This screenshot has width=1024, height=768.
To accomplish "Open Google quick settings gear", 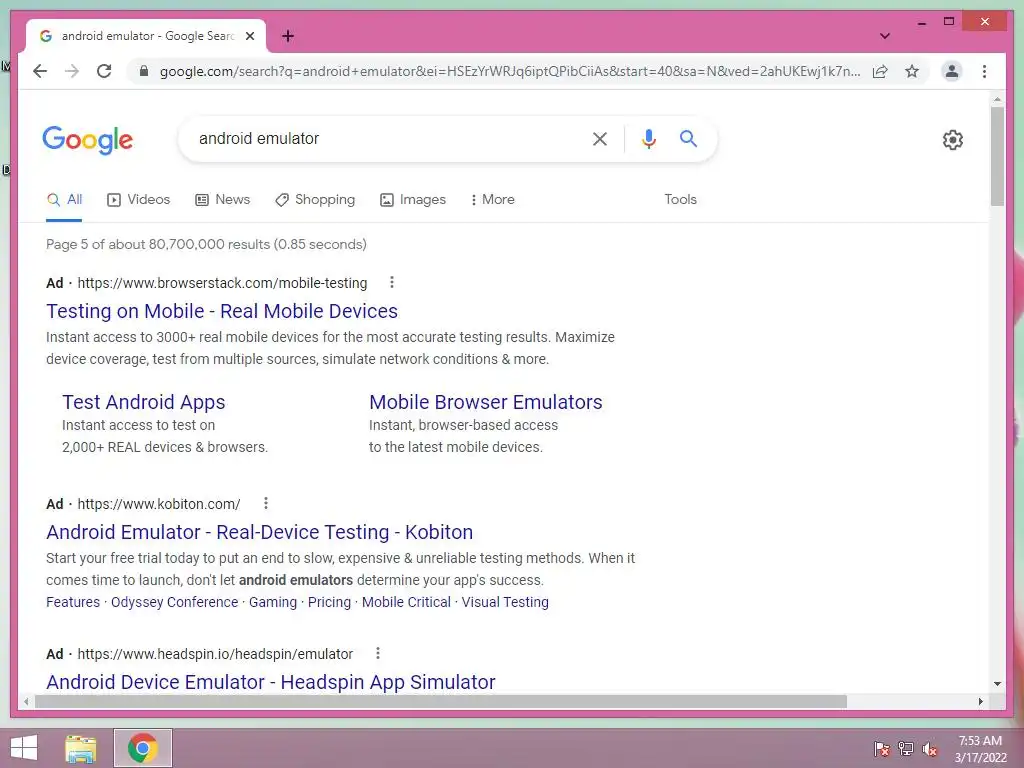I will [x=953, y=140].
